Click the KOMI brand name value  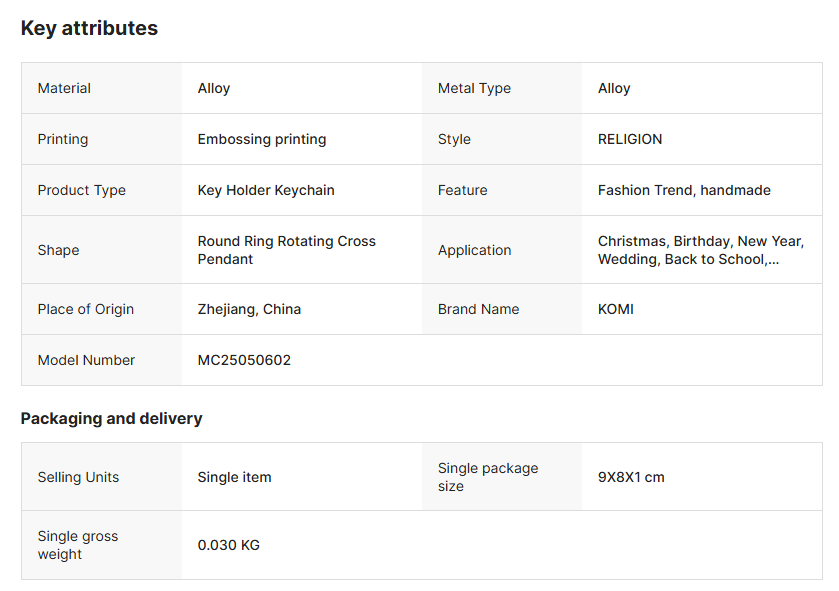click(616, 309)
